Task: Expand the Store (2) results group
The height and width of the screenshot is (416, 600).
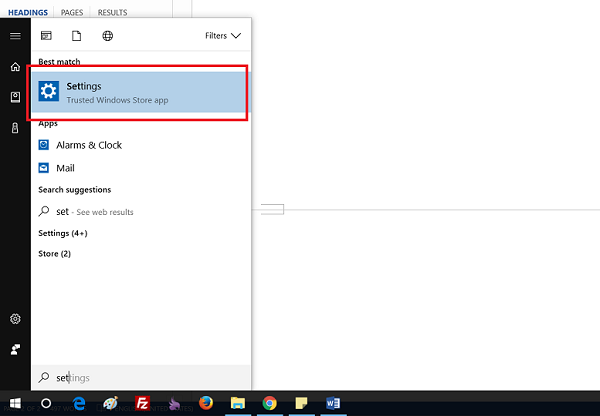Action: 54,254
